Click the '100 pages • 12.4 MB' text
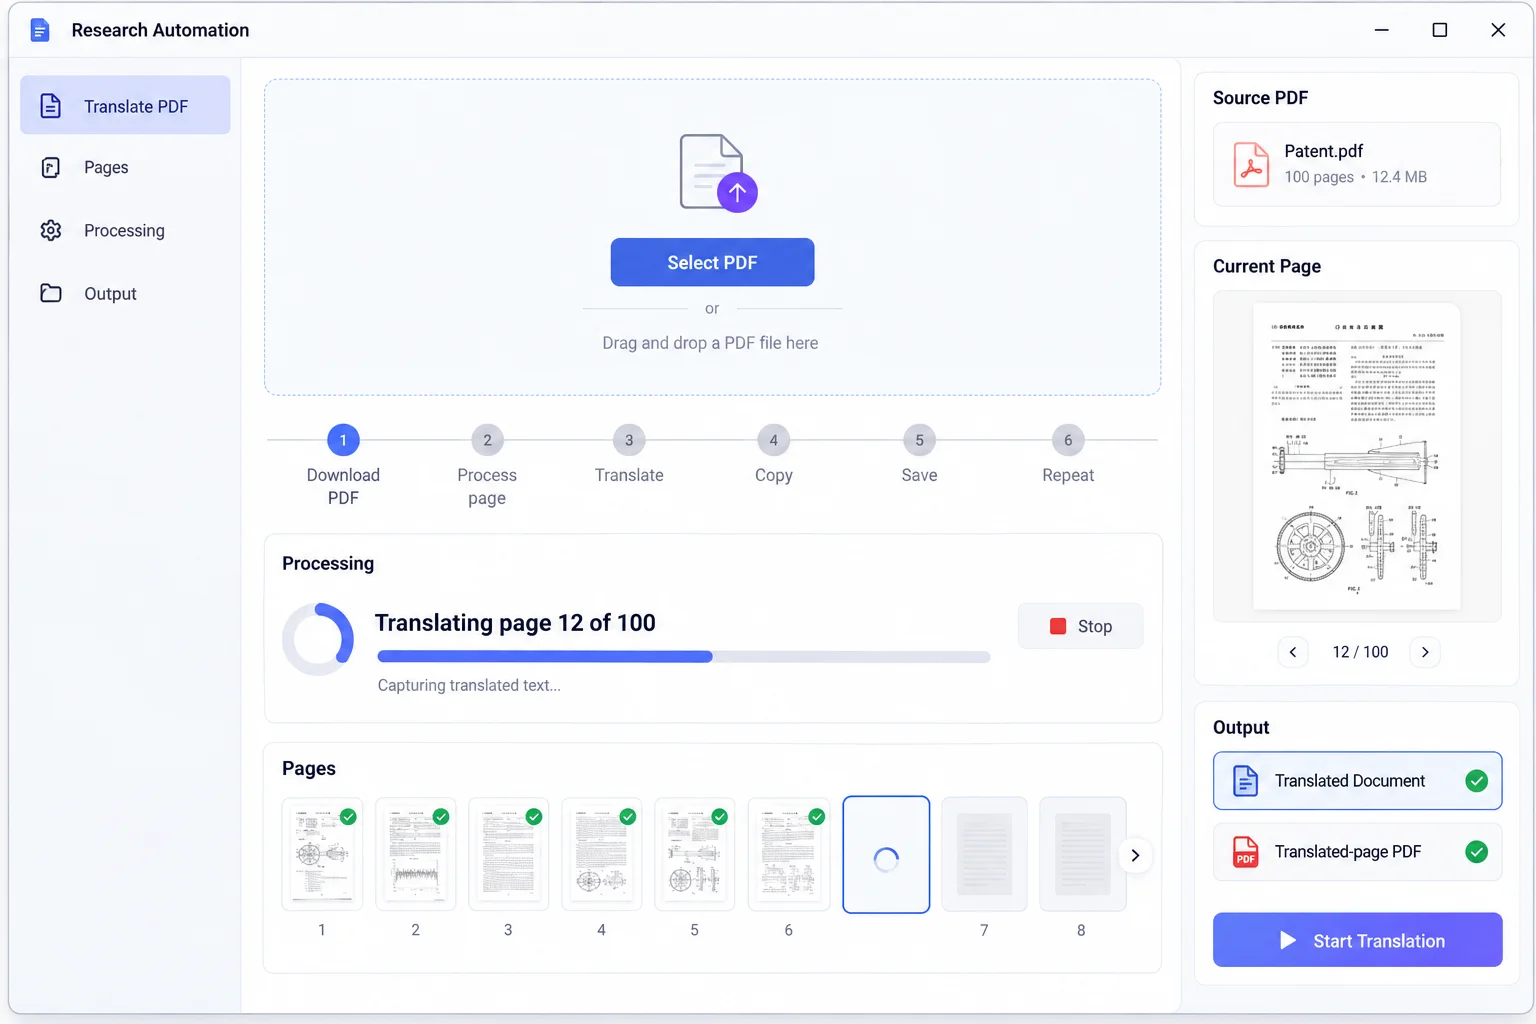1536x1024 pixels. (x=1356, y=177)
